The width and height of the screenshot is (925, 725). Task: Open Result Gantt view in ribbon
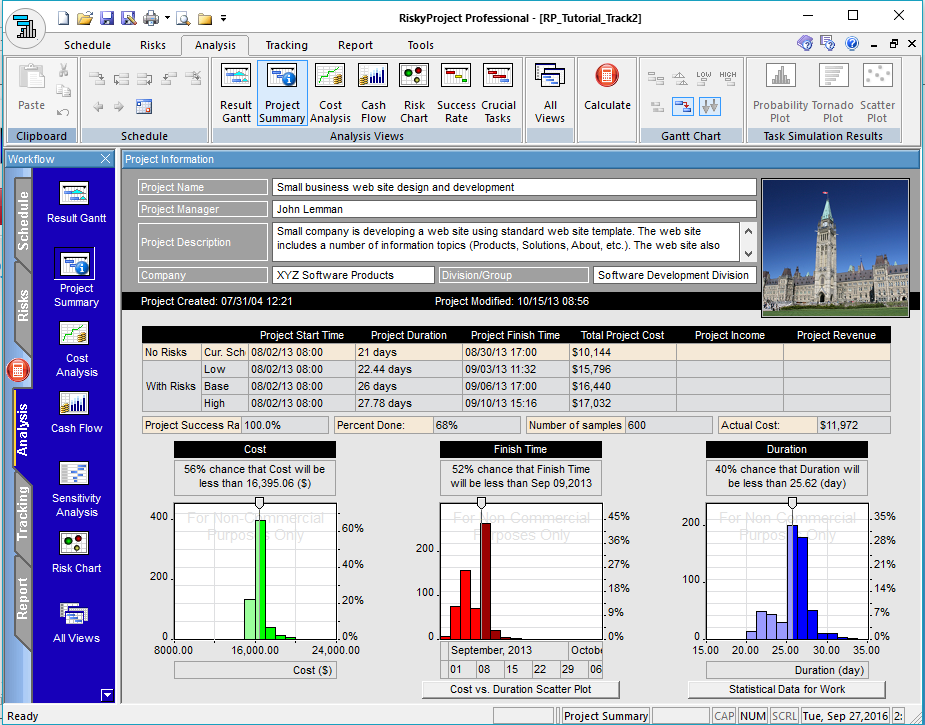[236, 93]
